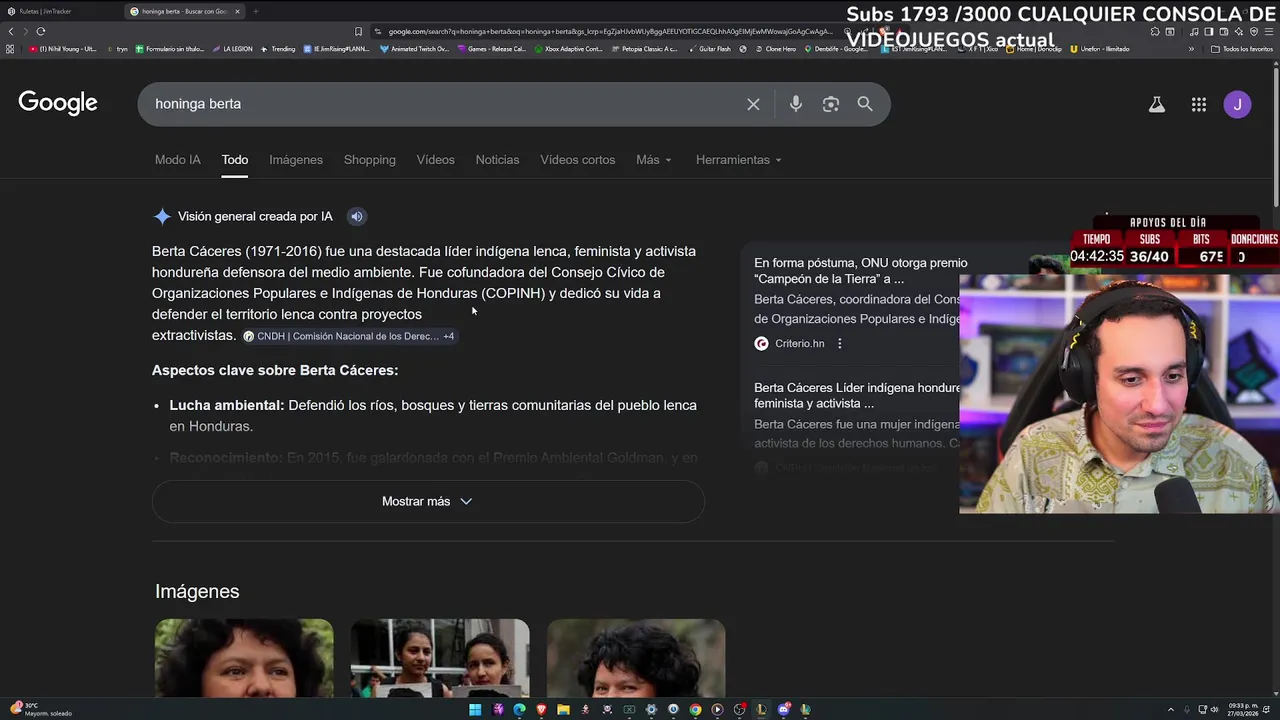The width and height of the screenshot is (1280, 720).
Task: Open the first Berta Cáceres image thumbnail
Action: (244, 658)
